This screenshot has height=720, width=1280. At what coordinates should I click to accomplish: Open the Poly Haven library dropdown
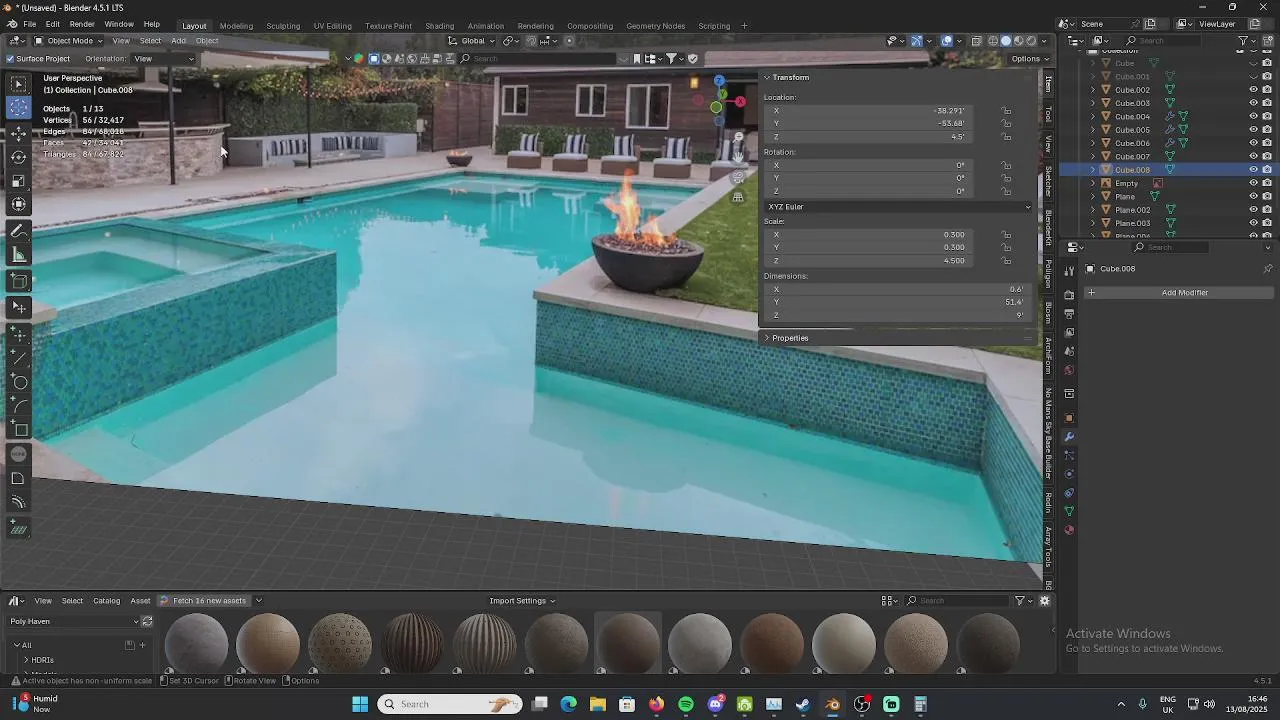74,621
